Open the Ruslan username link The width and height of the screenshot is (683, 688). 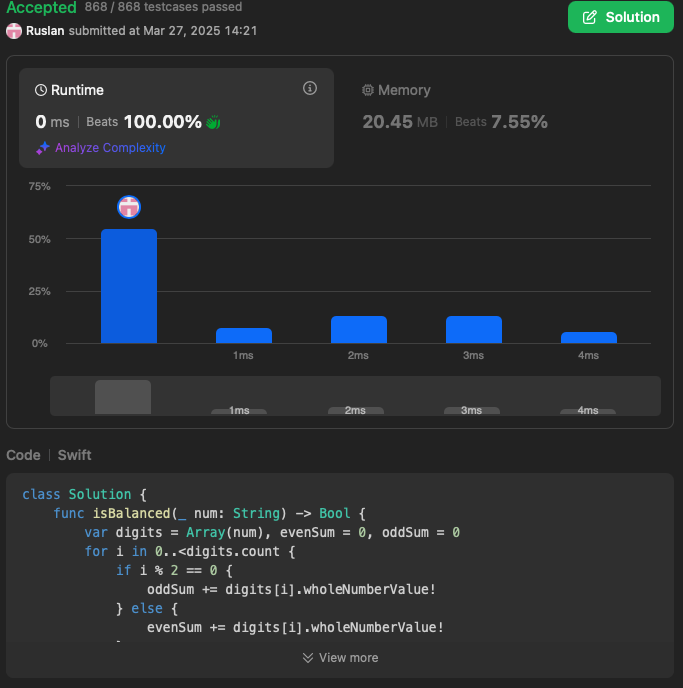coord(46,31)
